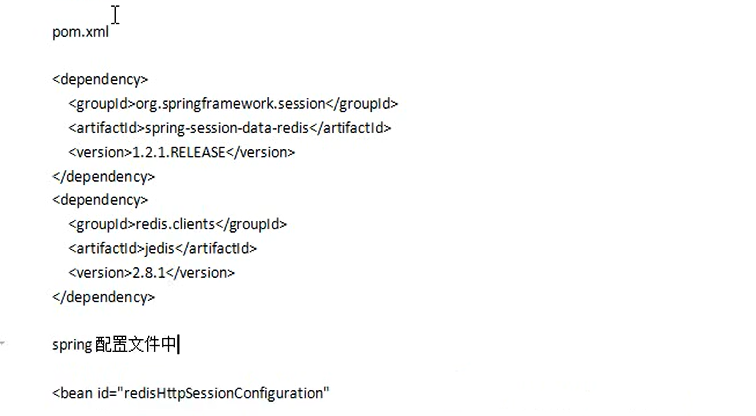The image size is (756, 416).
Task: Click the Chinese text 配置文件中
Action: pos(135,345)
